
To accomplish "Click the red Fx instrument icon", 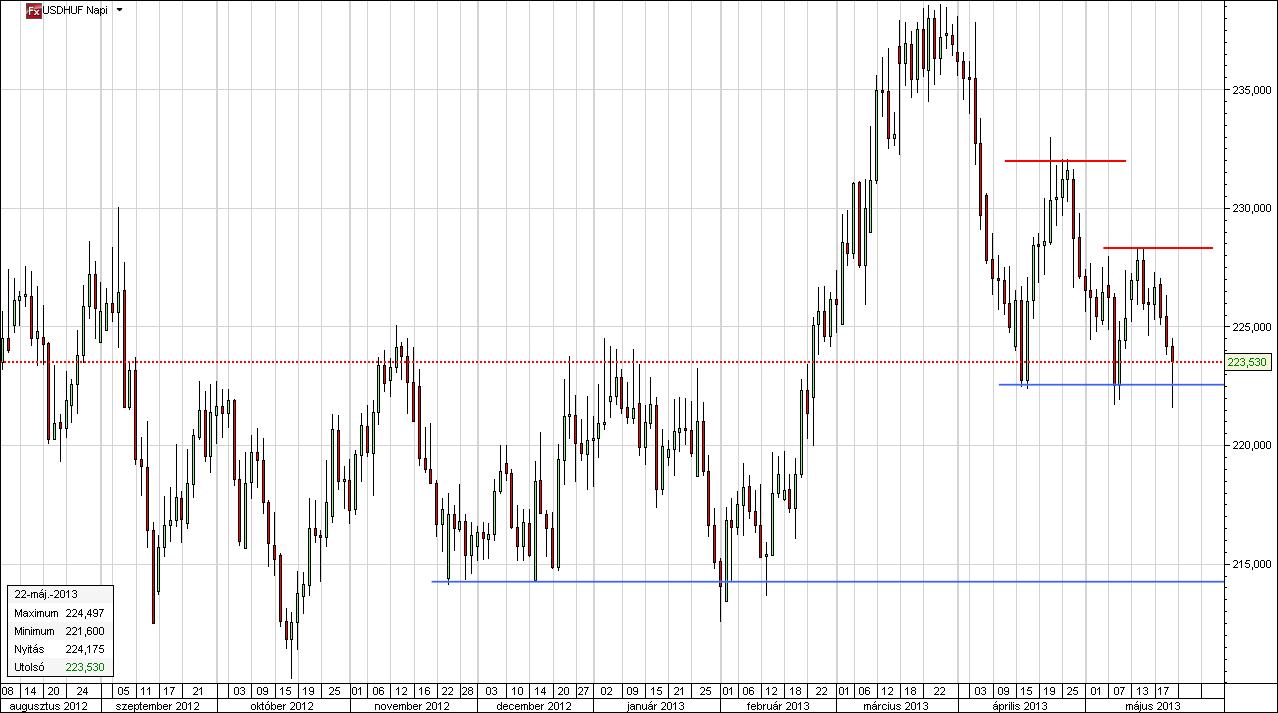I will point(33,10).
